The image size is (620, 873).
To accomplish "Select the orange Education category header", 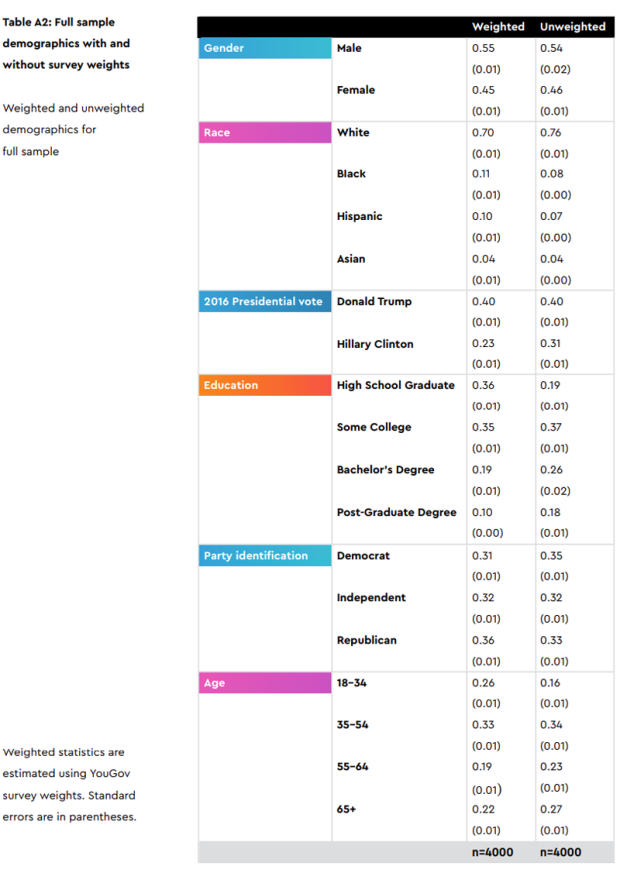I will pos(264,386).
